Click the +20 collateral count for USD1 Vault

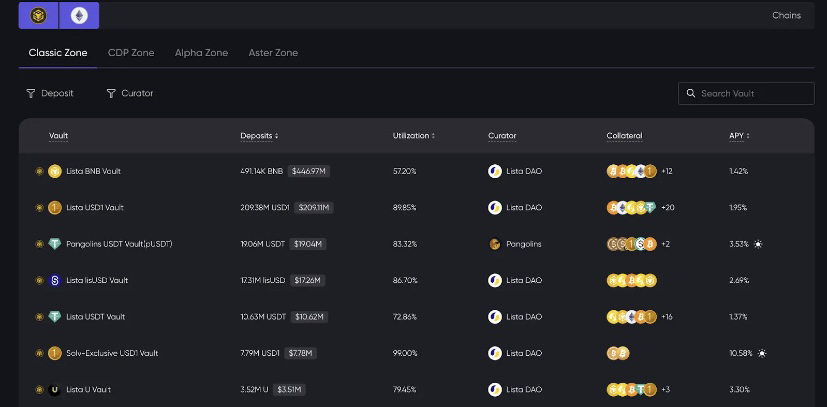[x=667, y=208]
